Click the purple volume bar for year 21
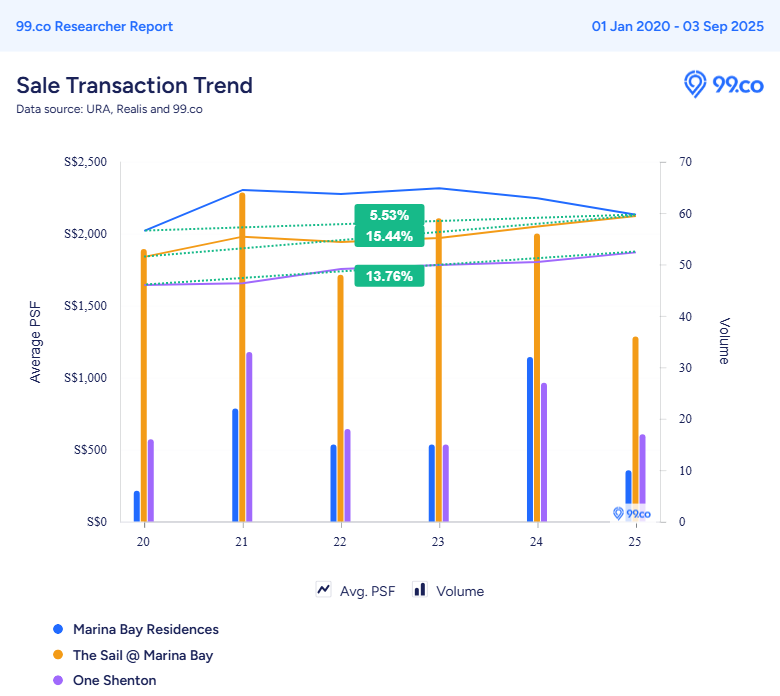 (249, 436)
